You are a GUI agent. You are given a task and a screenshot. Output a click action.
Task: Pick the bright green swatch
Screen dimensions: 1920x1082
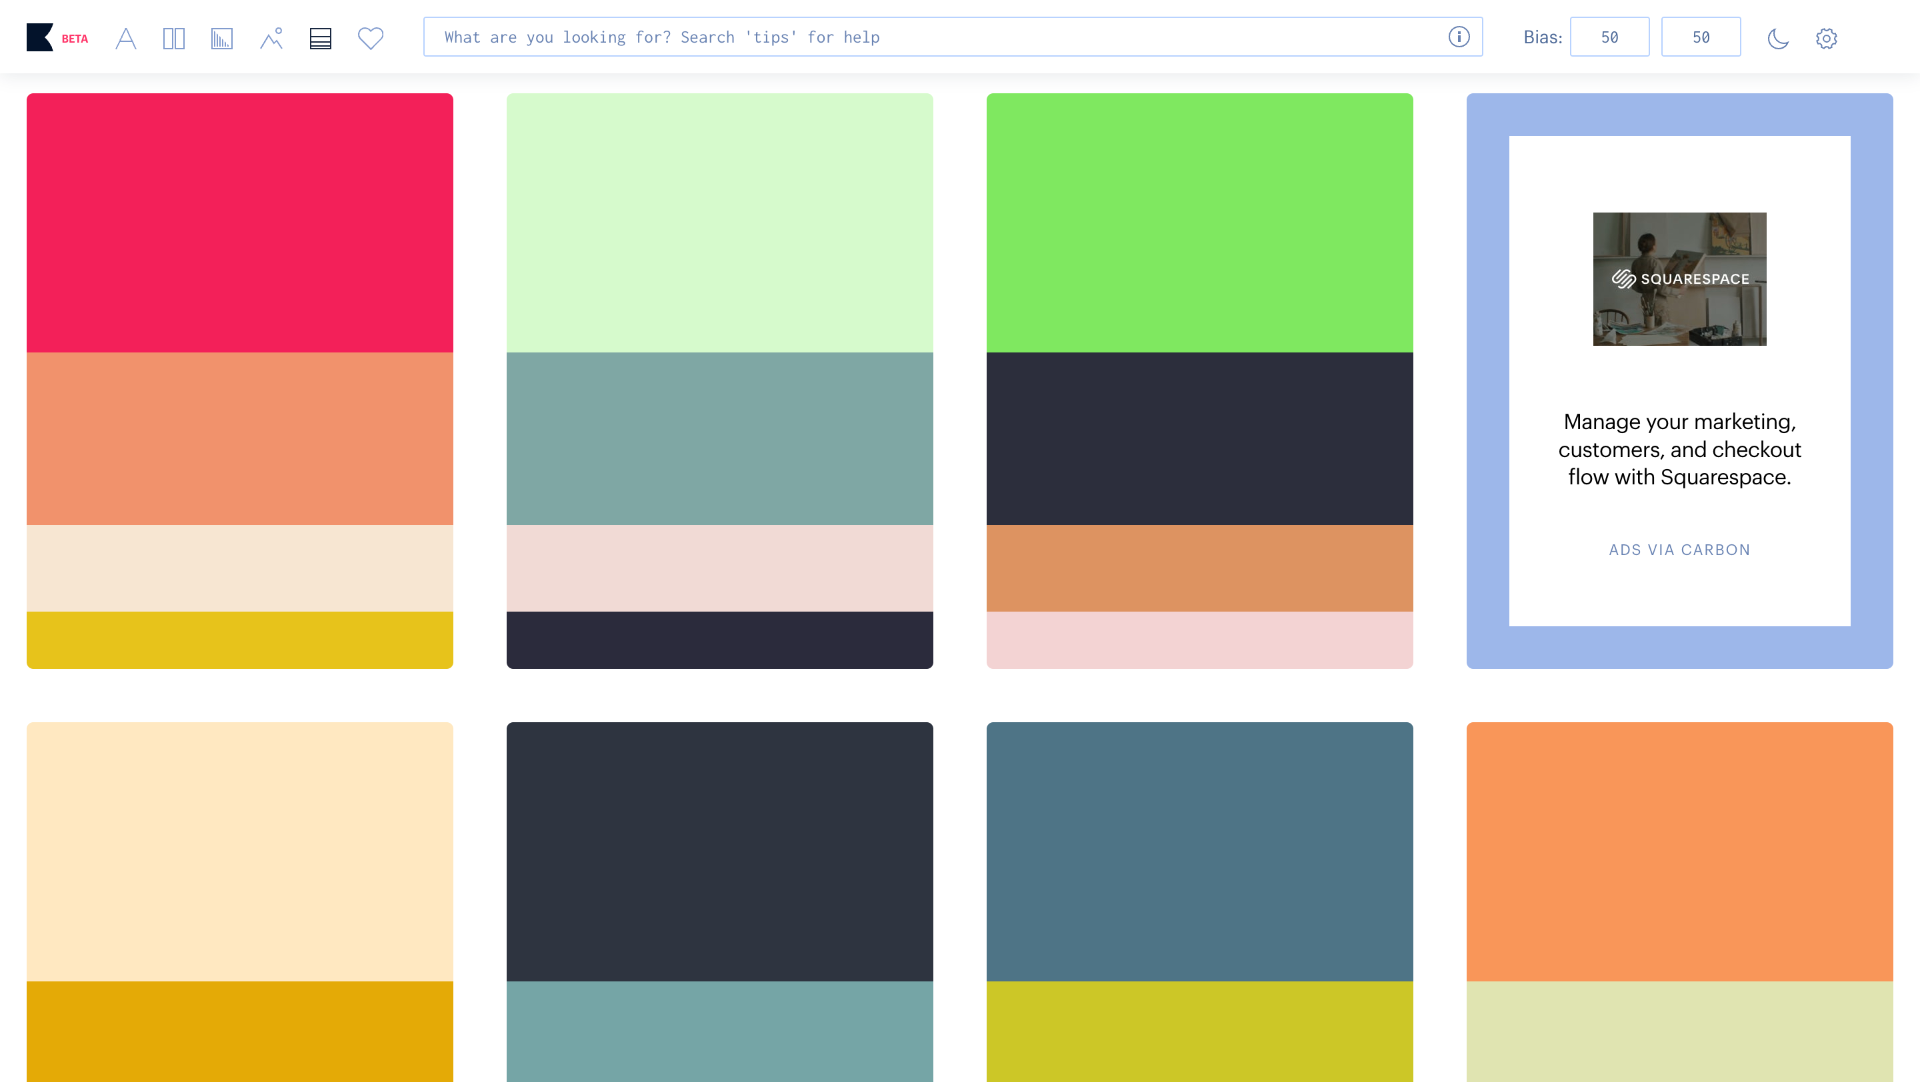coord(1199,223)
